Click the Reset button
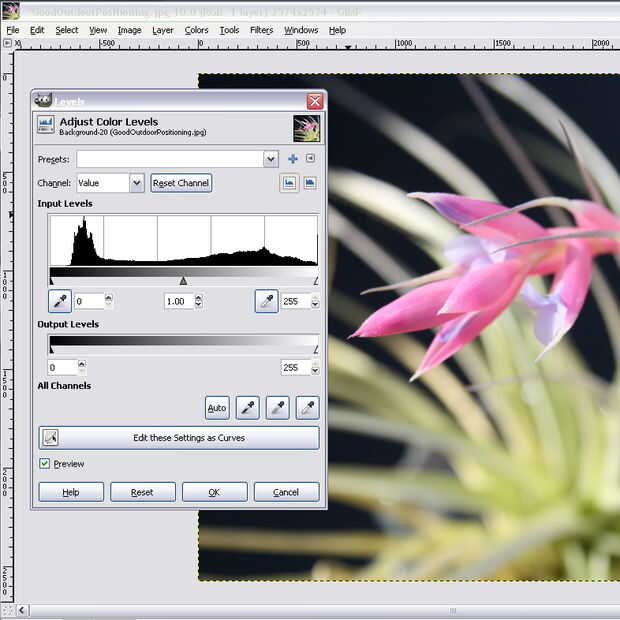 point(143,492)
